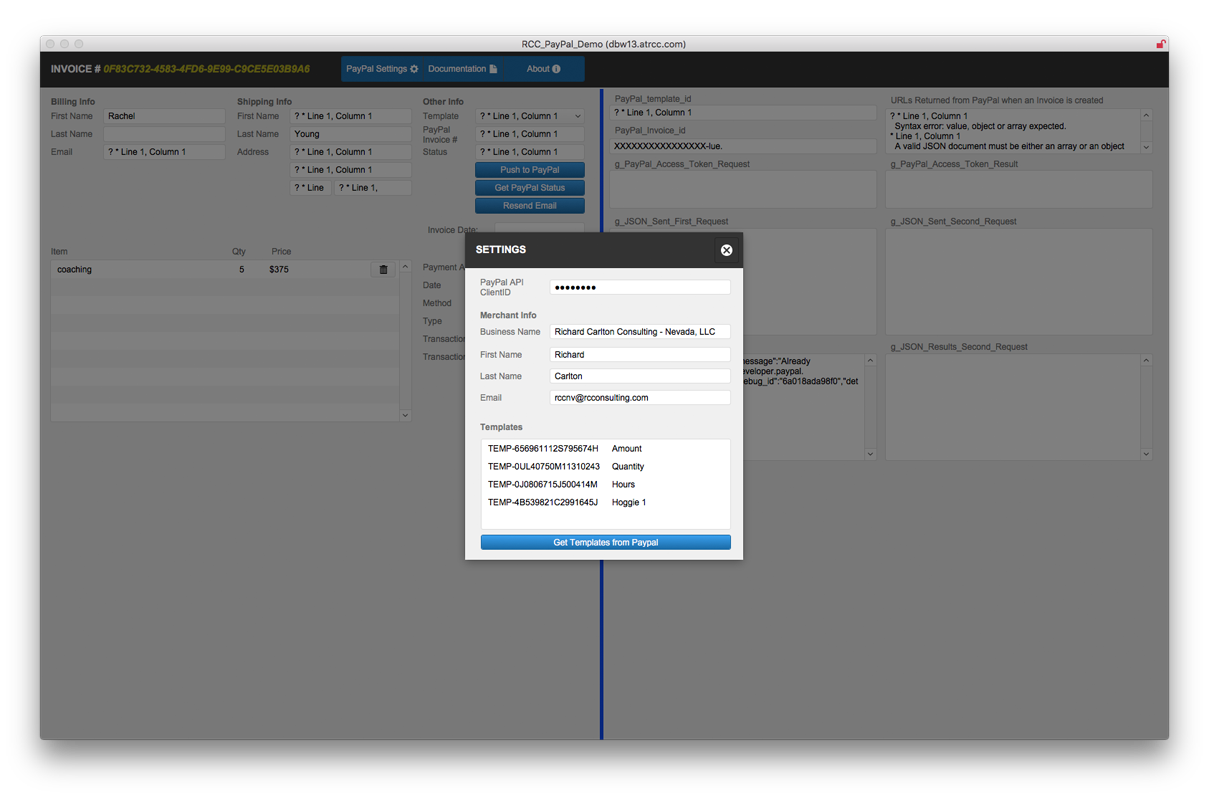
Task: Click the PayPal API ClientID password field
Action: click(640, 288)
